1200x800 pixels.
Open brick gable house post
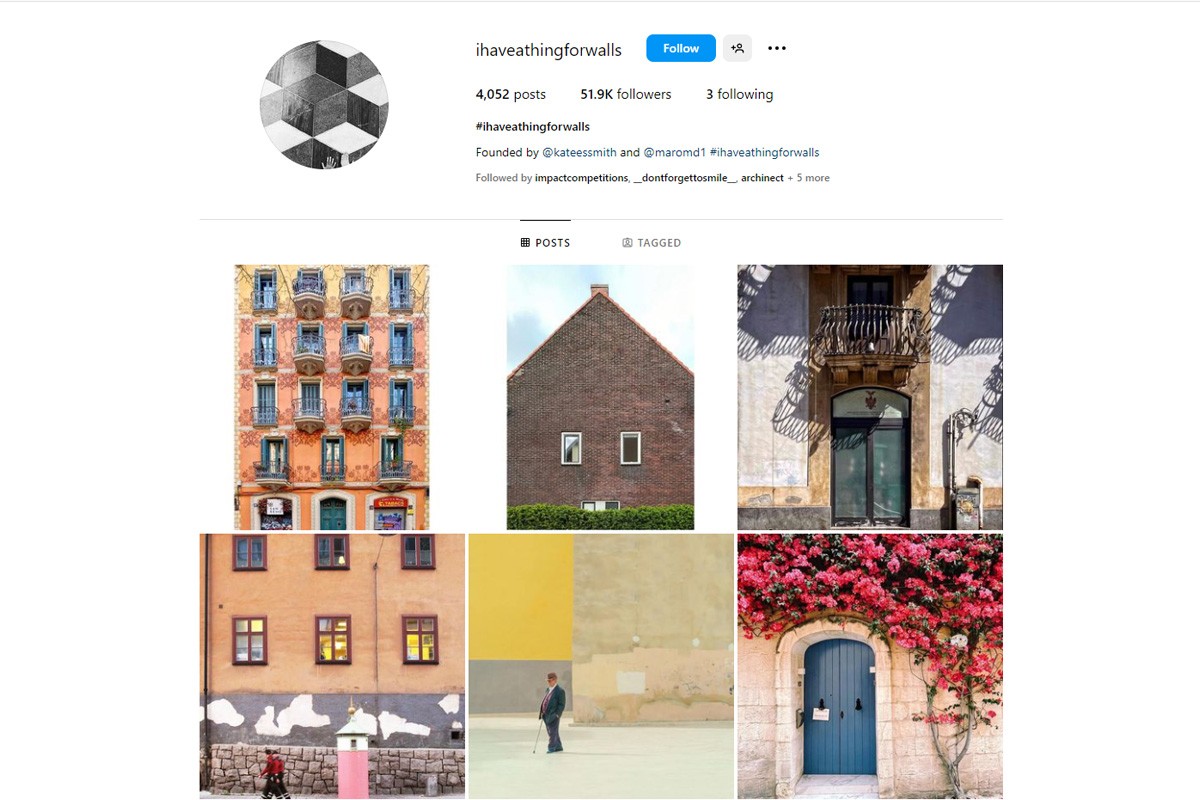[x=600, y=397]
